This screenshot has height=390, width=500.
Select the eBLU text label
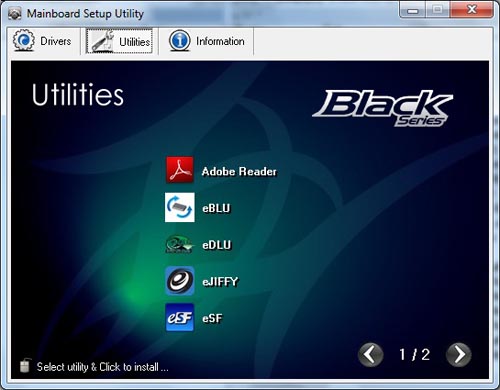(216, 208)
